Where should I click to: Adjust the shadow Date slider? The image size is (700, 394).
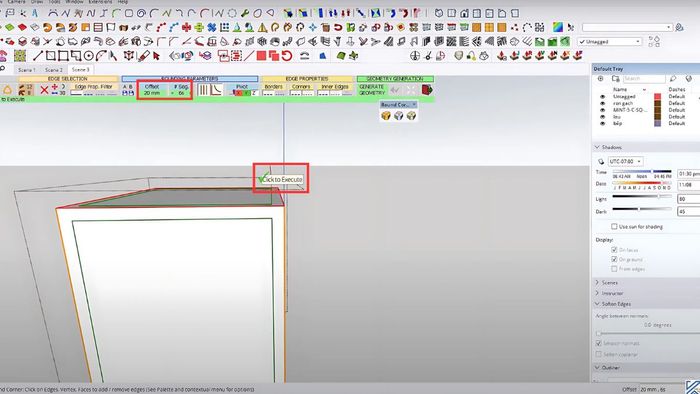click(642, 182)
